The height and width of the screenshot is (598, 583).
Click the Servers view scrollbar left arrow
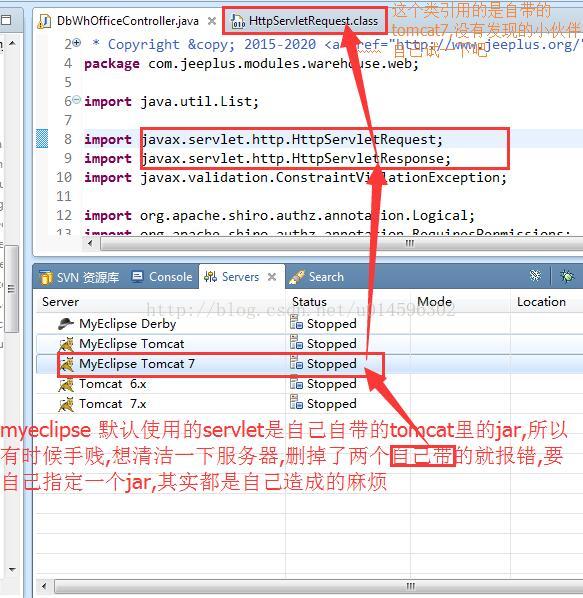[x=44, y=586]
